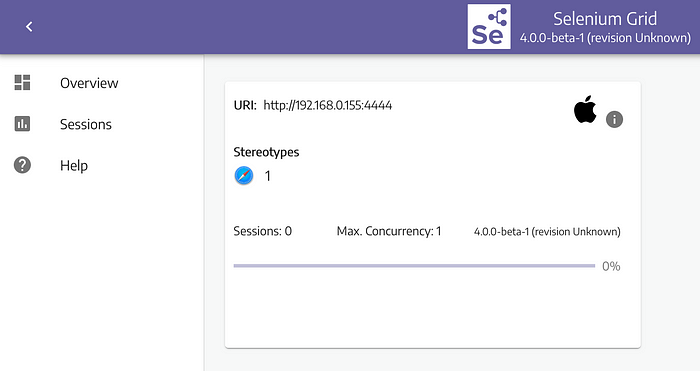Image resolution: width=700 pixels, height=371 pixels.
Task: Open the Sessions menu item
Action: point(86,124)
